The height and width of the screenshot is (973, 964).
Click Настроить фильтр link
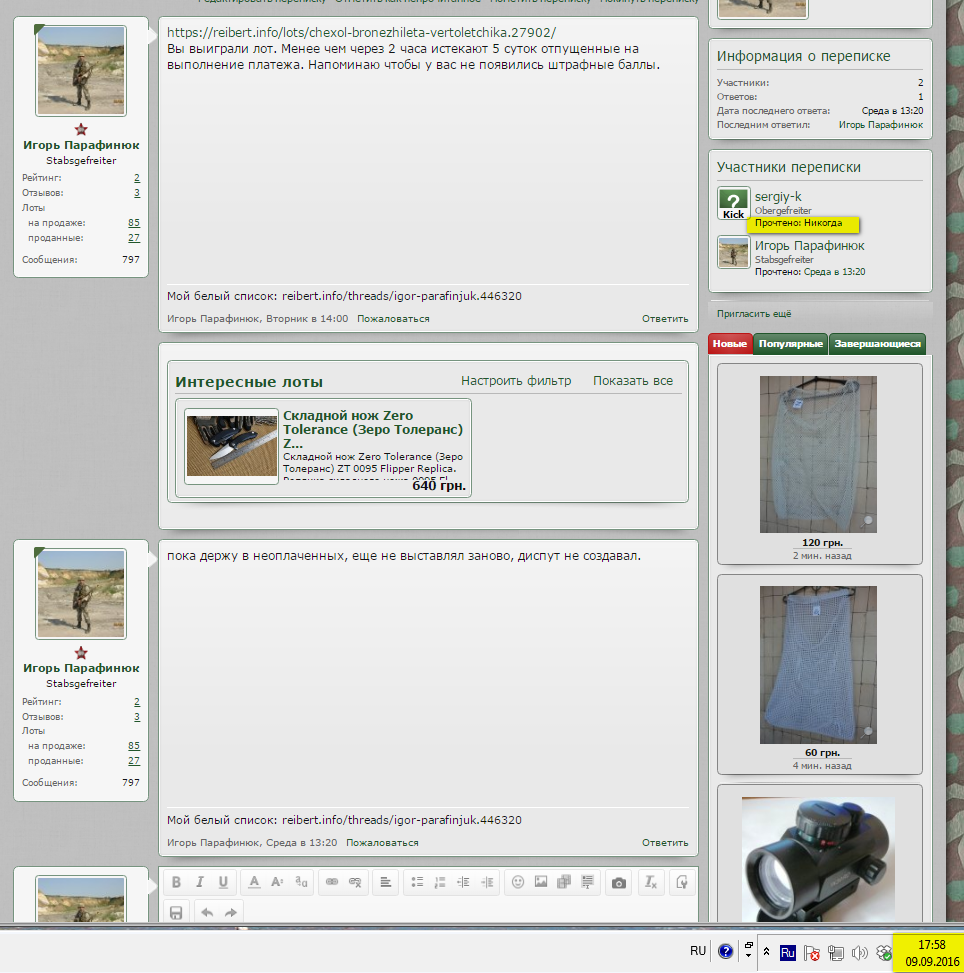[516, 381]
